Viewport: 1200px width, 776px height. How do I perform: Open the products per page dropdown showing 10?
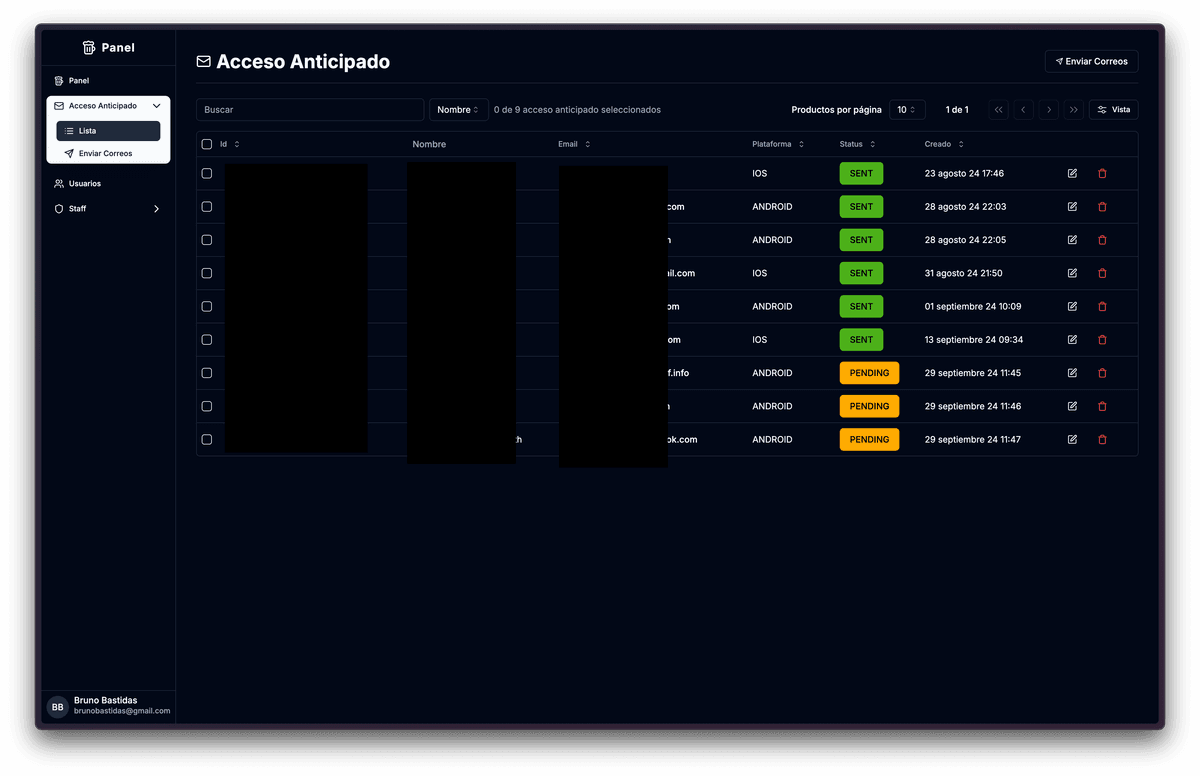click(x=906, y=110)
